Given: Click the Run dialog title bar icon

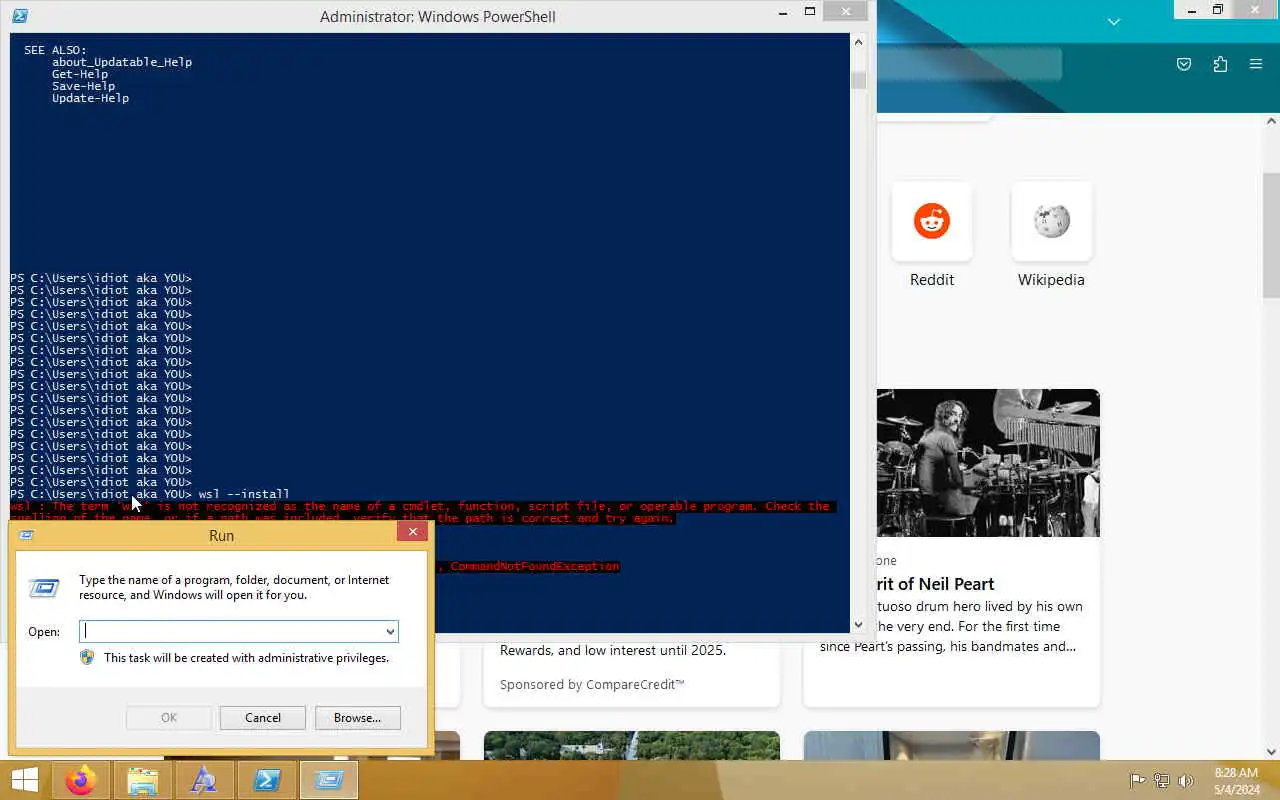Looking at the screenshot, I should (27, 535).
